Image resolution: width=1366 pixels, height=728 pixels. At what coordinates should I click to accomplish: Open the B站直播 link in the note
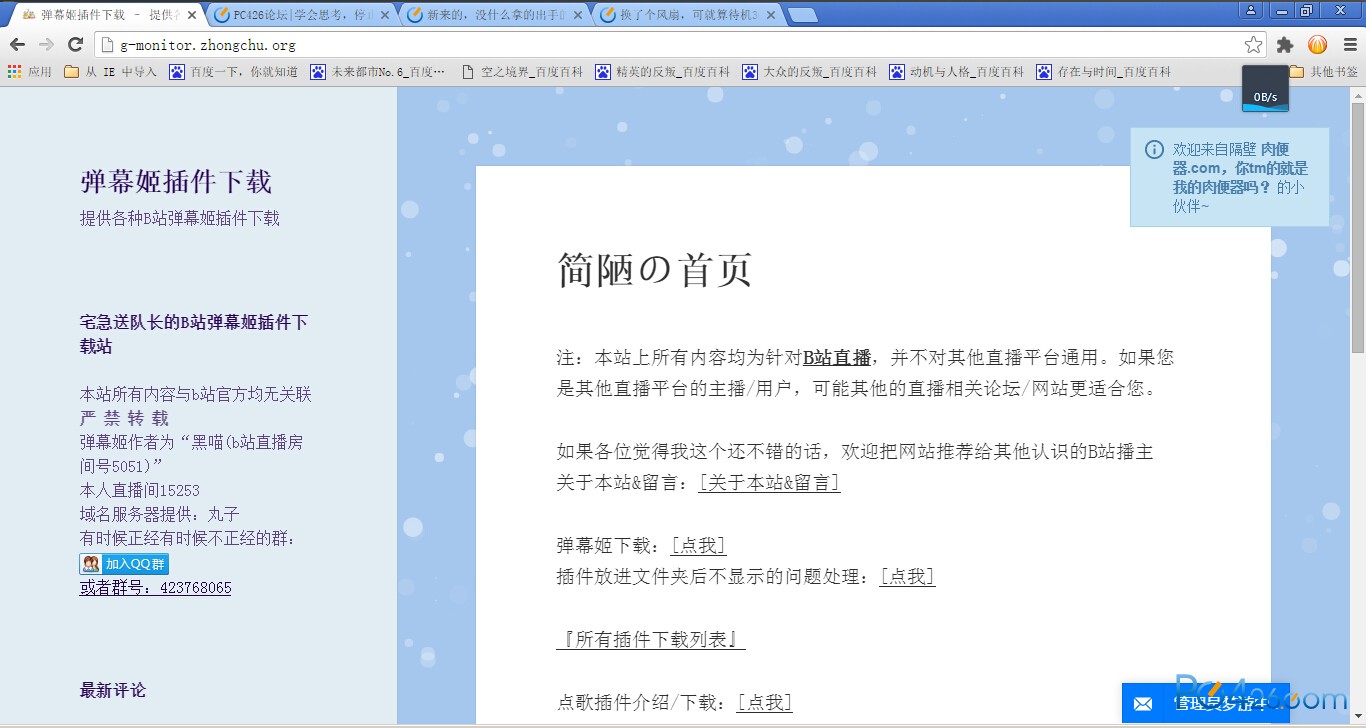tap(837, 357)
